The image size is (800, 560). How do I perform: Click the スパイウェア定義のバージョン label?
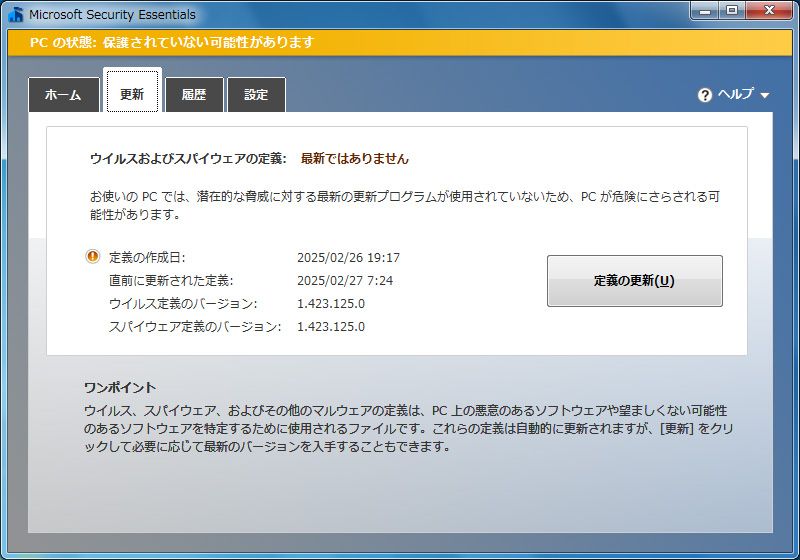click(x=195, y=326)
